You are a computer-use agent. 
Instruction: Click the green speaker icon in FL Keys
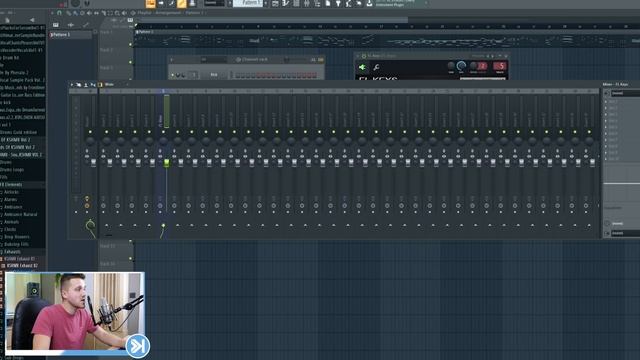(362, 67)
